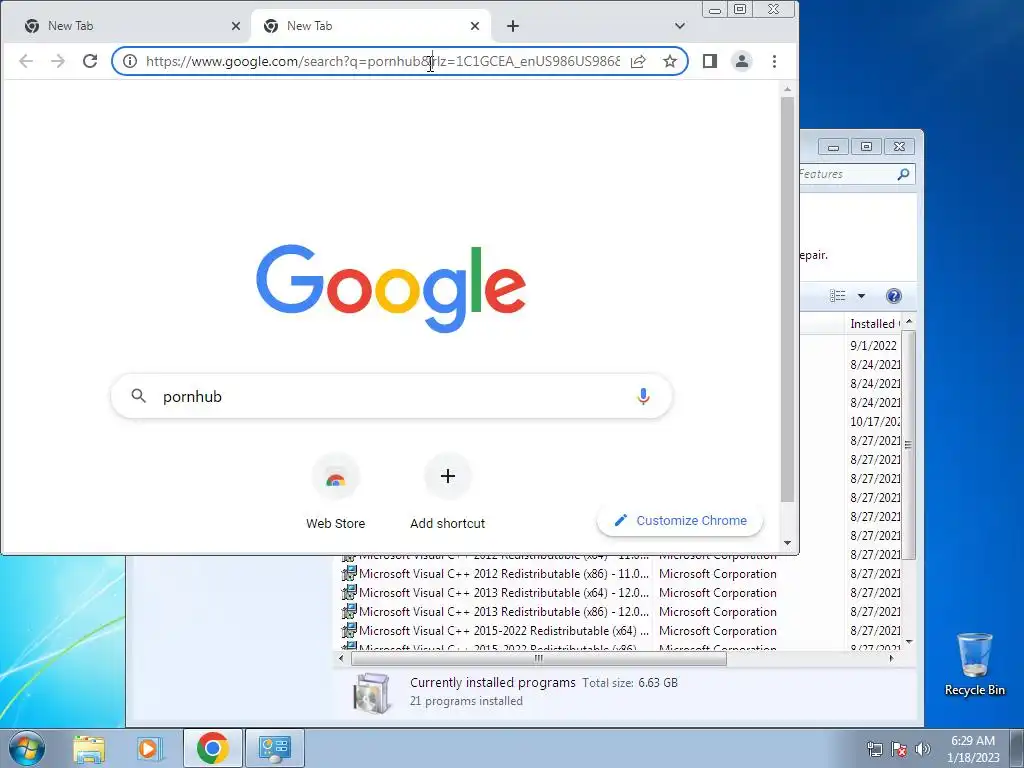Expand view options arrow in Programs and Features
1024x768 pixels.
tap(861, 296)
